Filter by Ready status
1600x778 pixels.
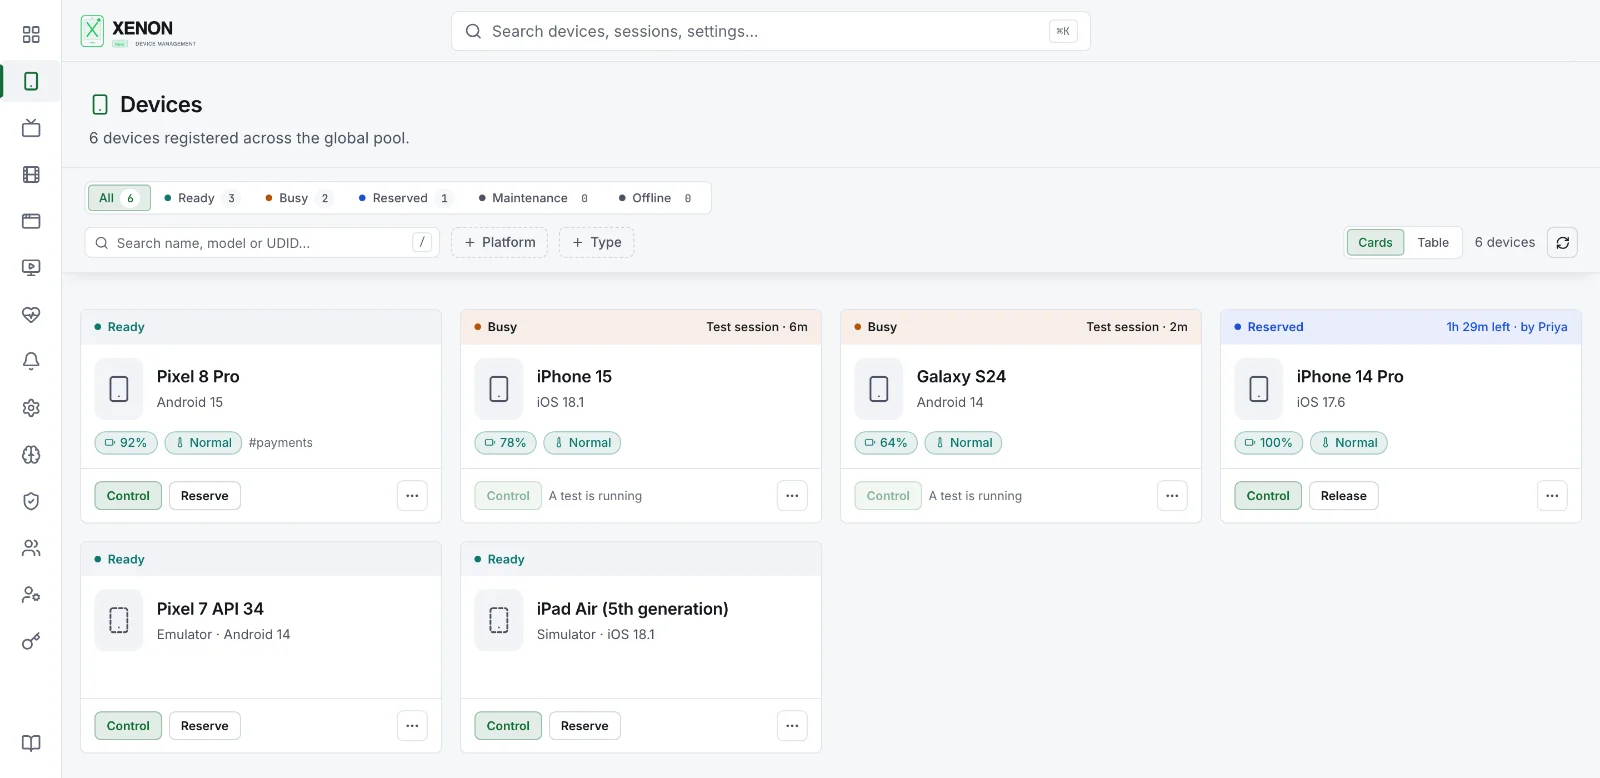tap(201, 198)
